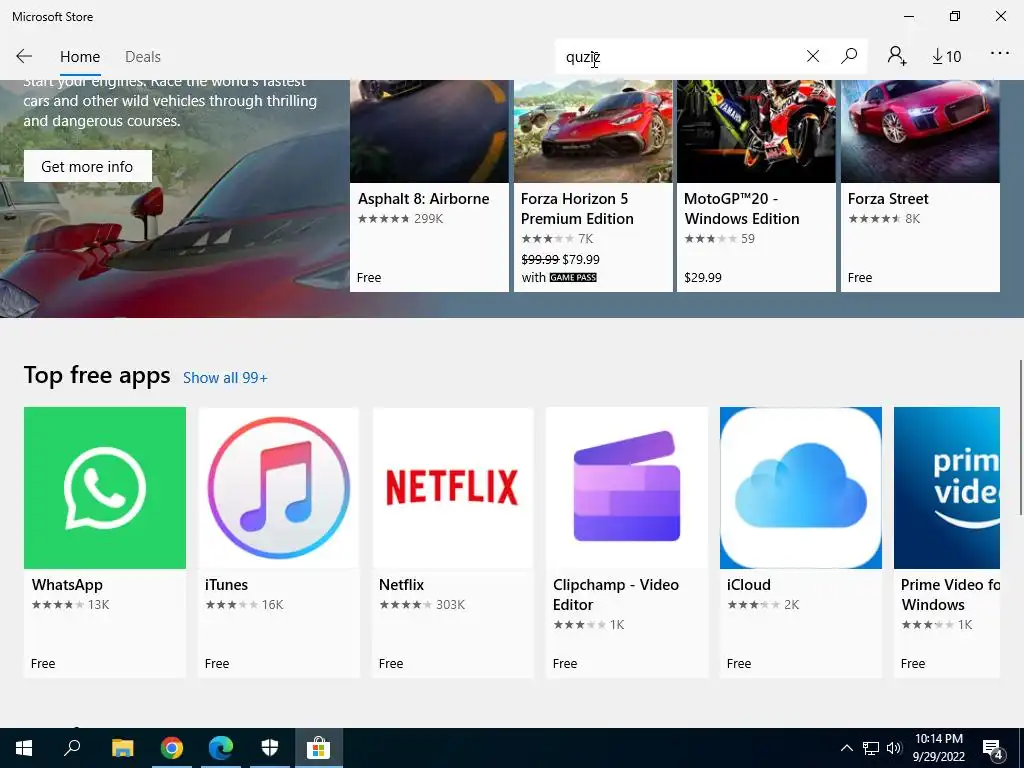
Task: Open Forza Horizon 5 thumbnail image
Action: point(593,131)
